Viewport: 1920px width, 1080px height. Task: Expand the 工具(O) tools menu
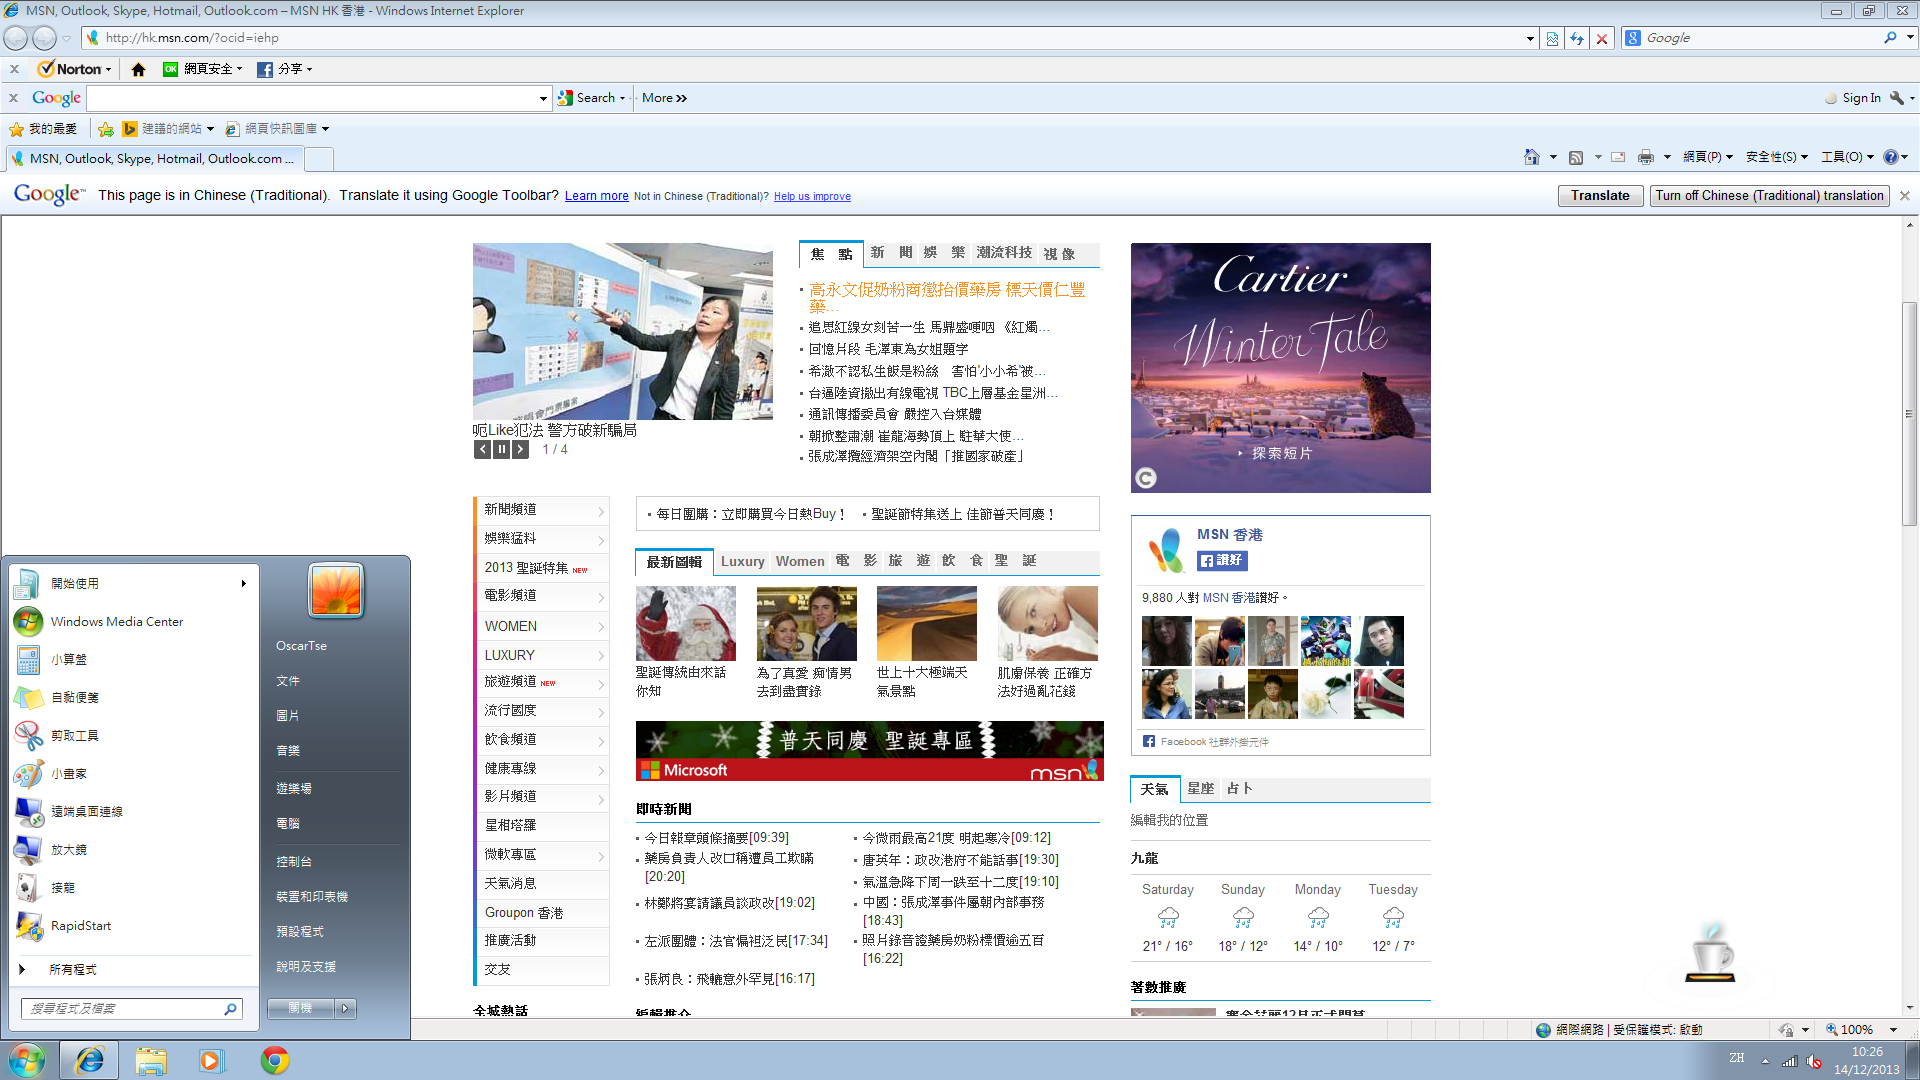point(1847,157)
